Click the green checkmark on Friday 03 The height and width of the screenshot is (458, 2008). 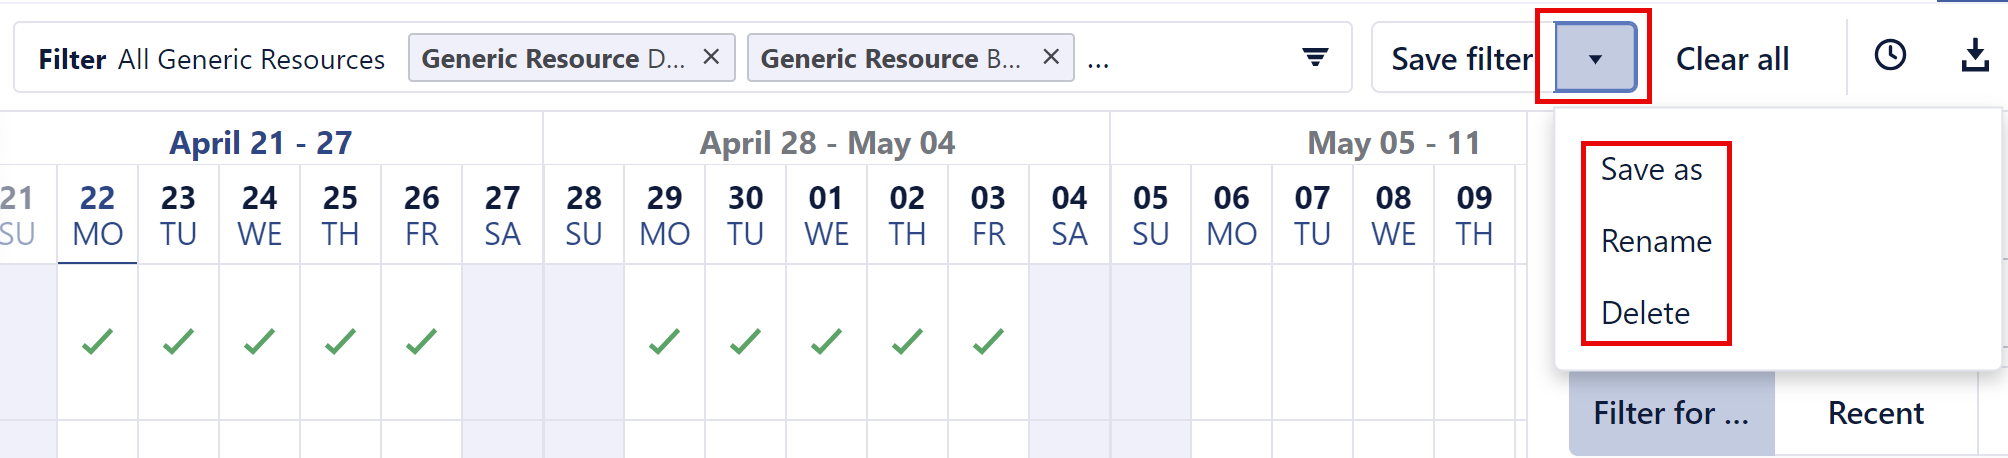pyautogui.click(x=988, y=342)
